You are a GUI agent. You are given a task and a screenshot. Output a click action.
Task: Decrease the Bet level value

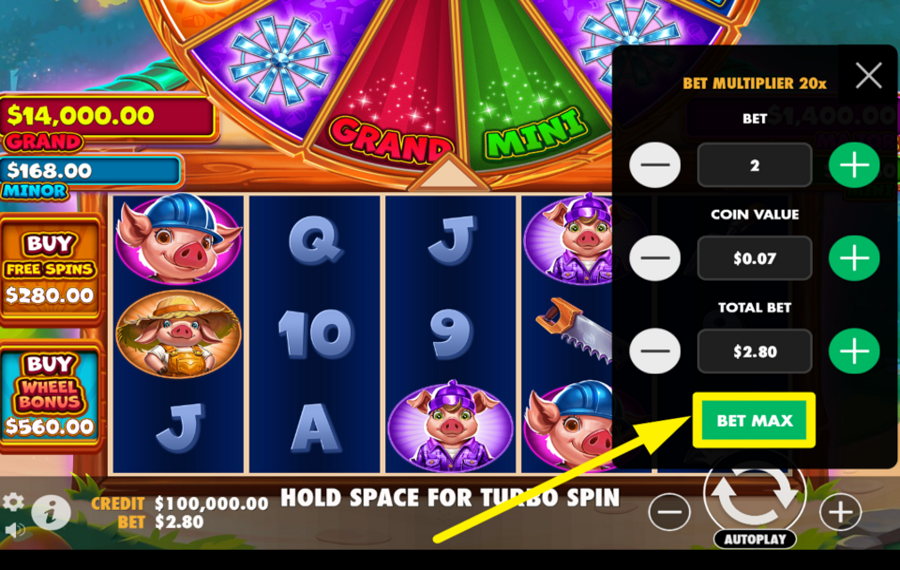point(655,165)
